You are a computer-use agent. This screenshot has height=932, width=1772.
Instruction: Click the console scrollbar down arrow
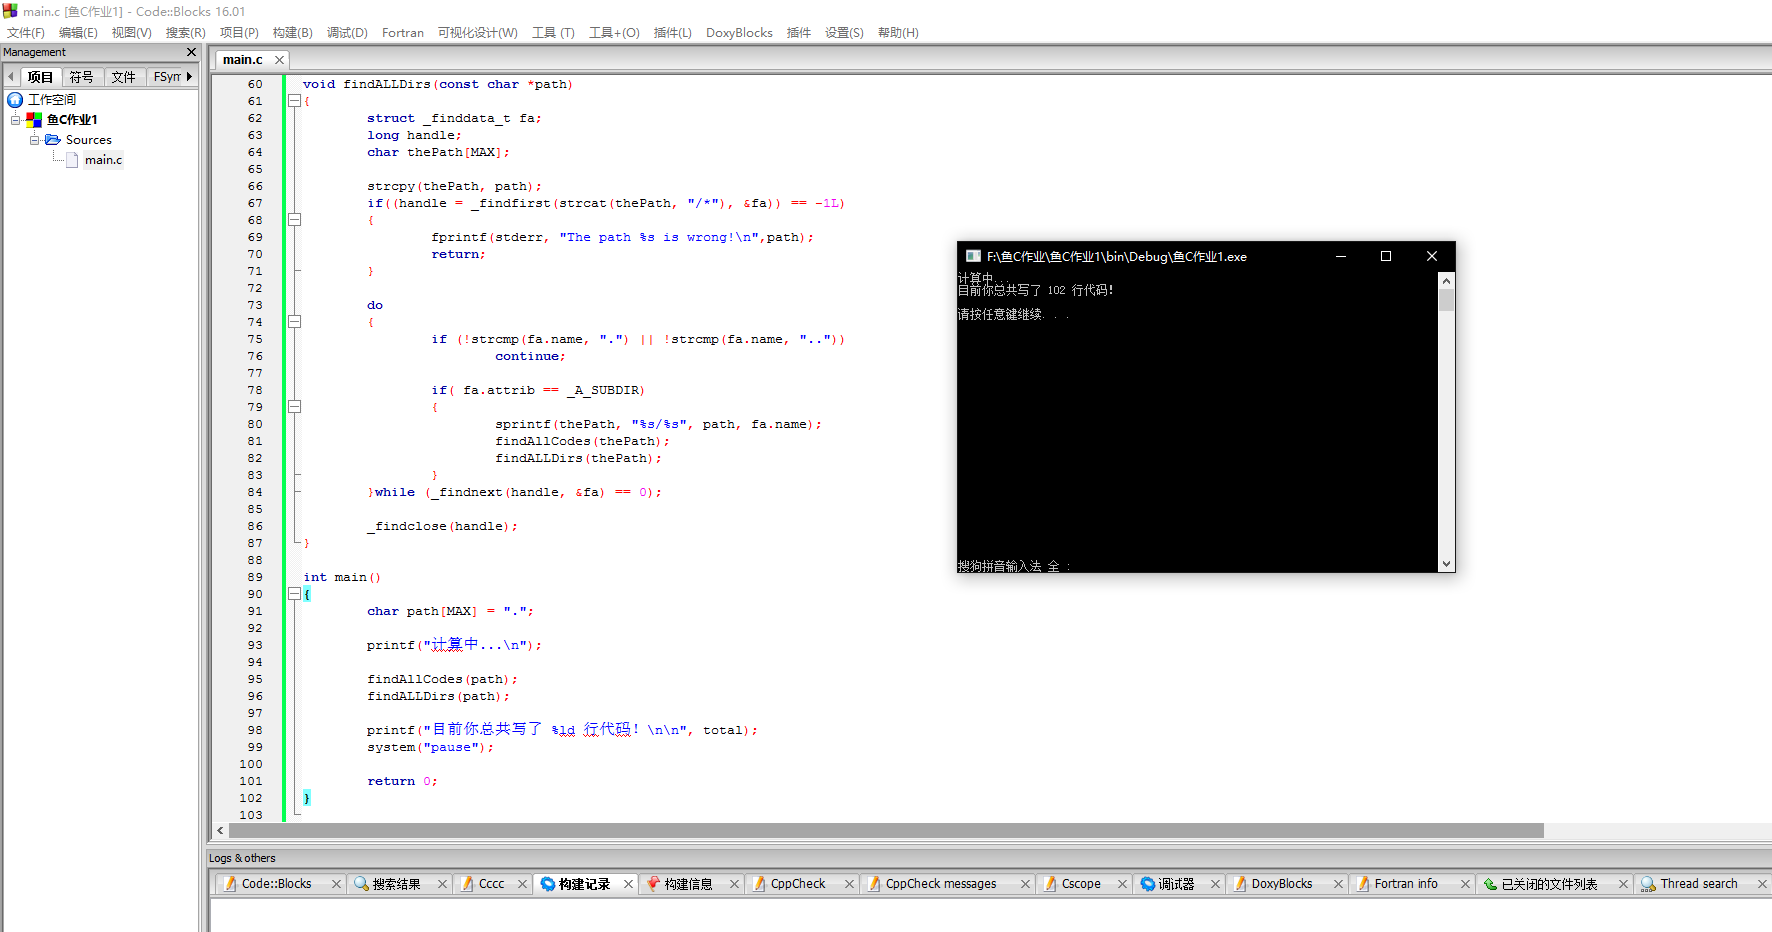[1446, 564]
